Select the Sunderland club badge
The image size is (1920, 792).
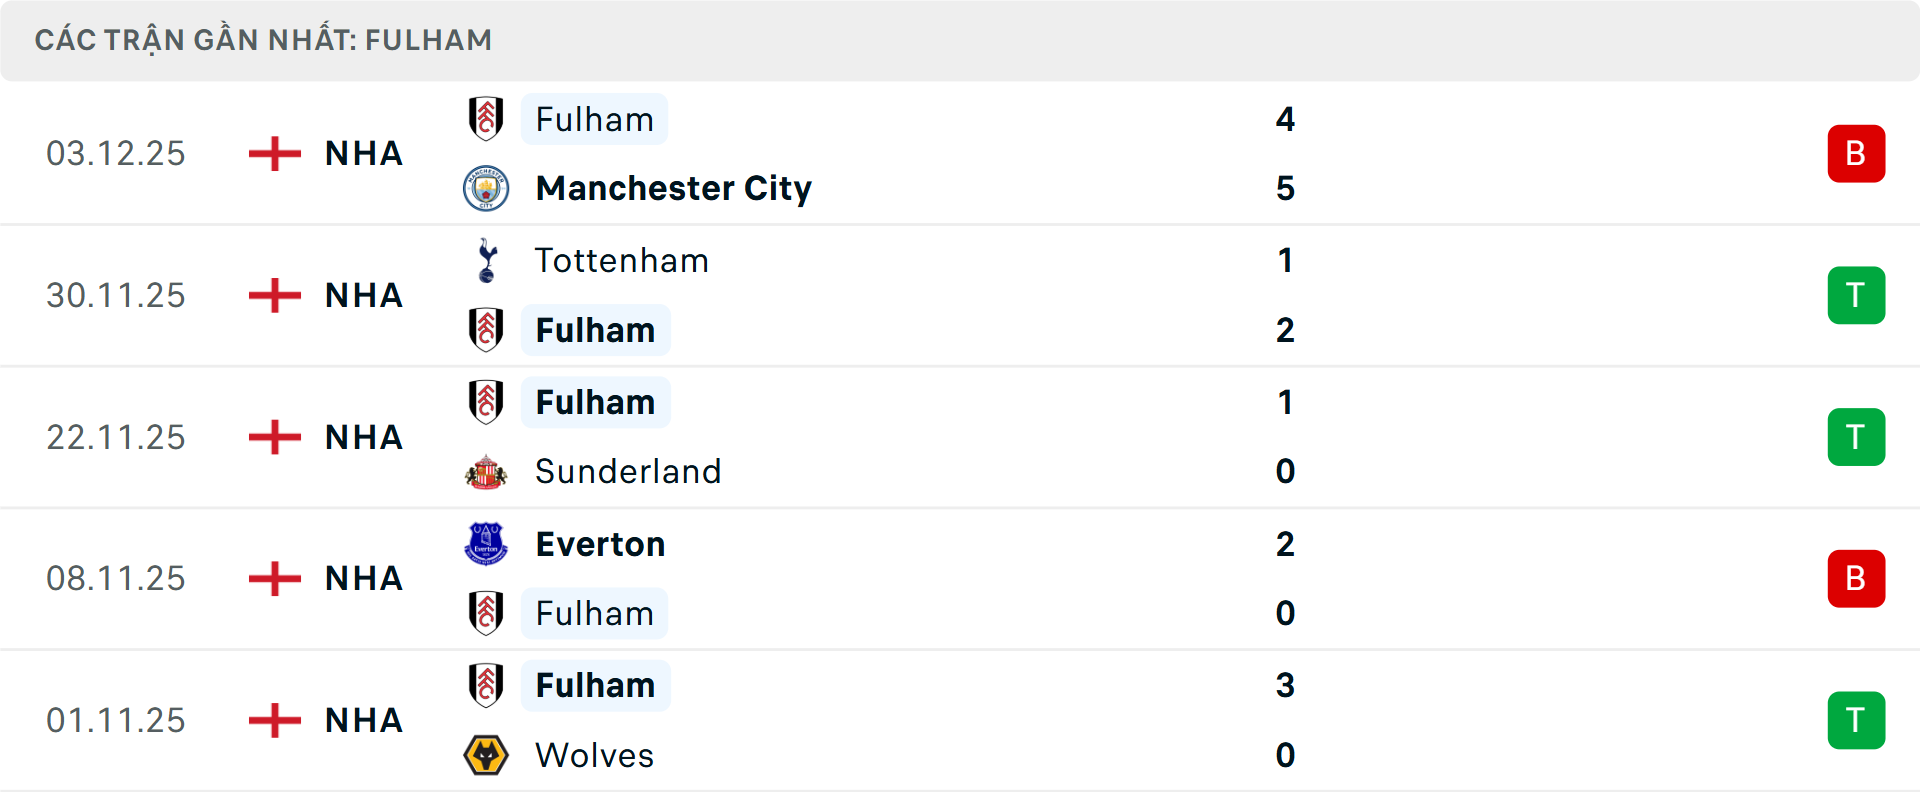(487, 471)
